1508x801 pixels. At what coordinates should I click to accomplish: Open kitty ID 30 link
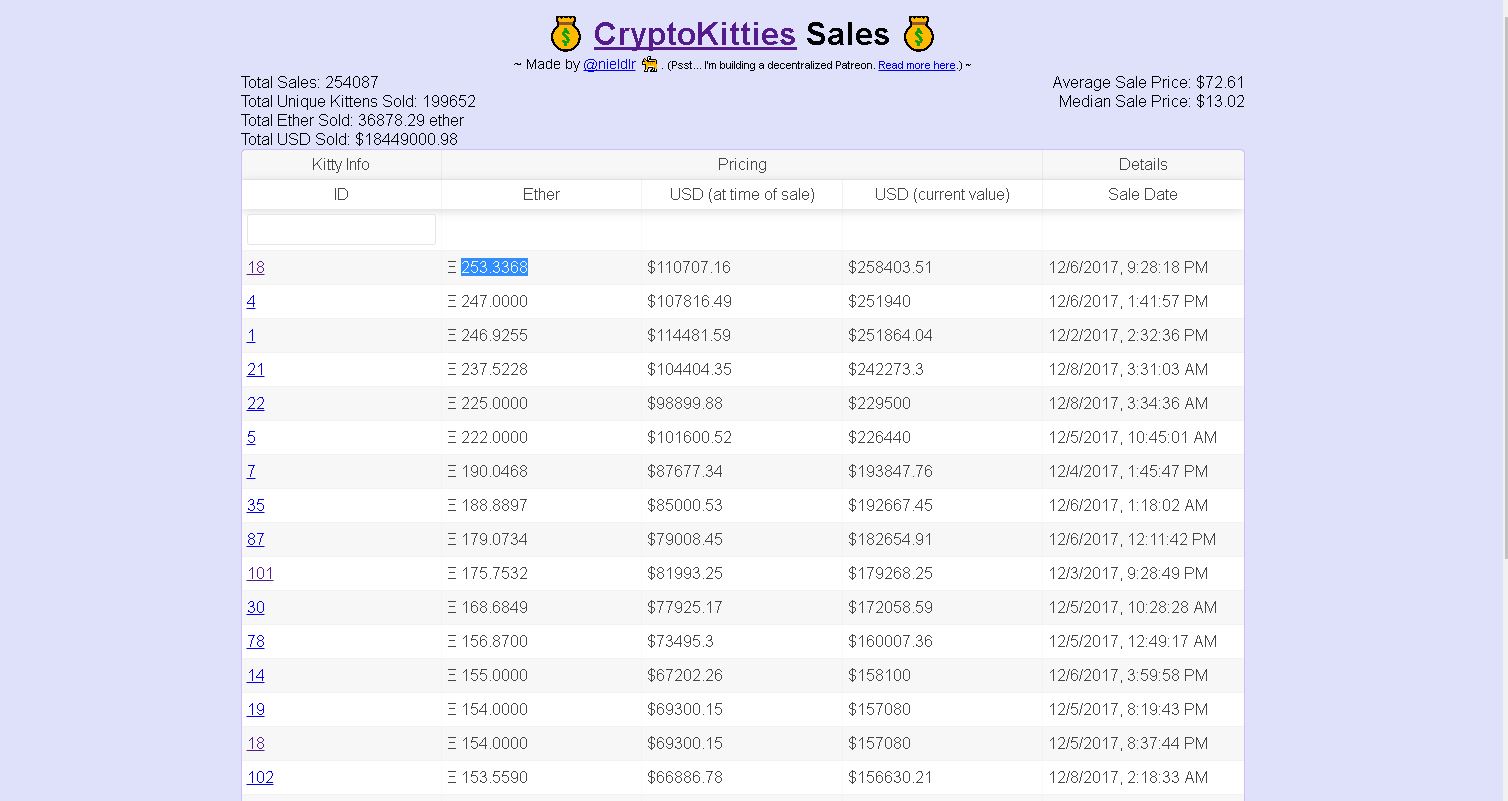click(256, 607)
